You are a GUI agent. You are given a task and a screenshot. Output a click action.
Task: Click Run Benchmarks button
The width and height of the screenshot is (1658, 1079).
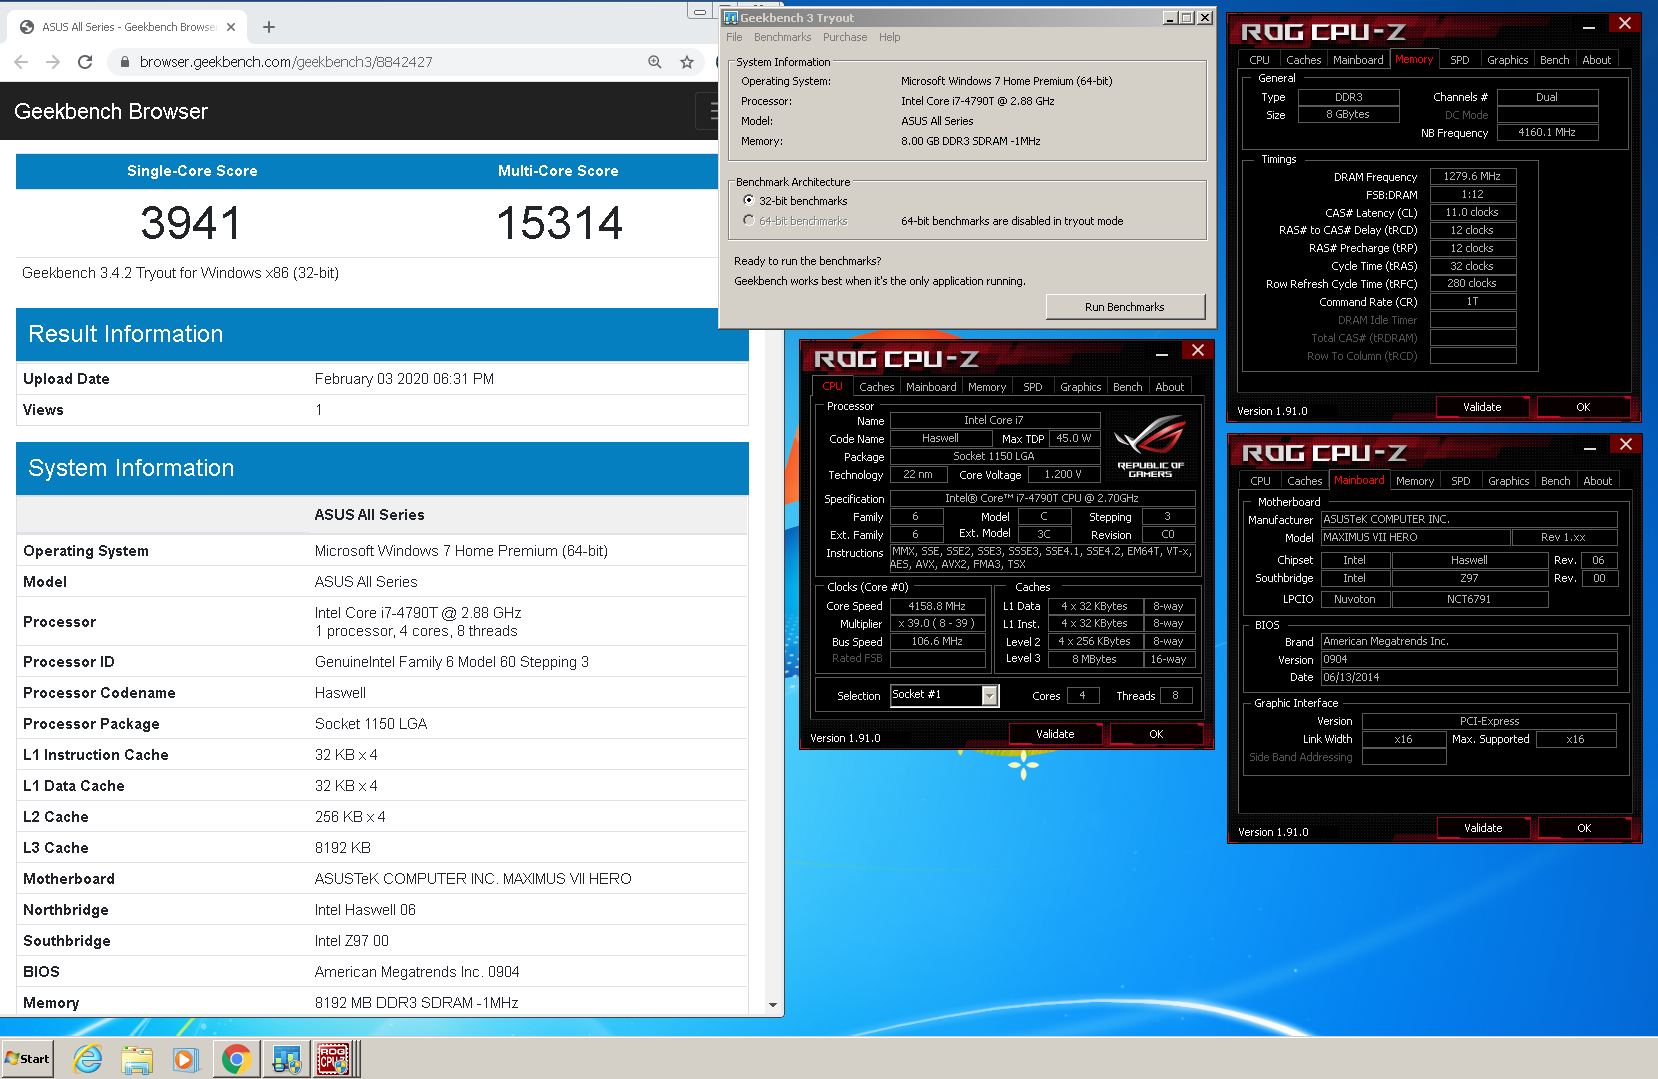click(1125, 307)
